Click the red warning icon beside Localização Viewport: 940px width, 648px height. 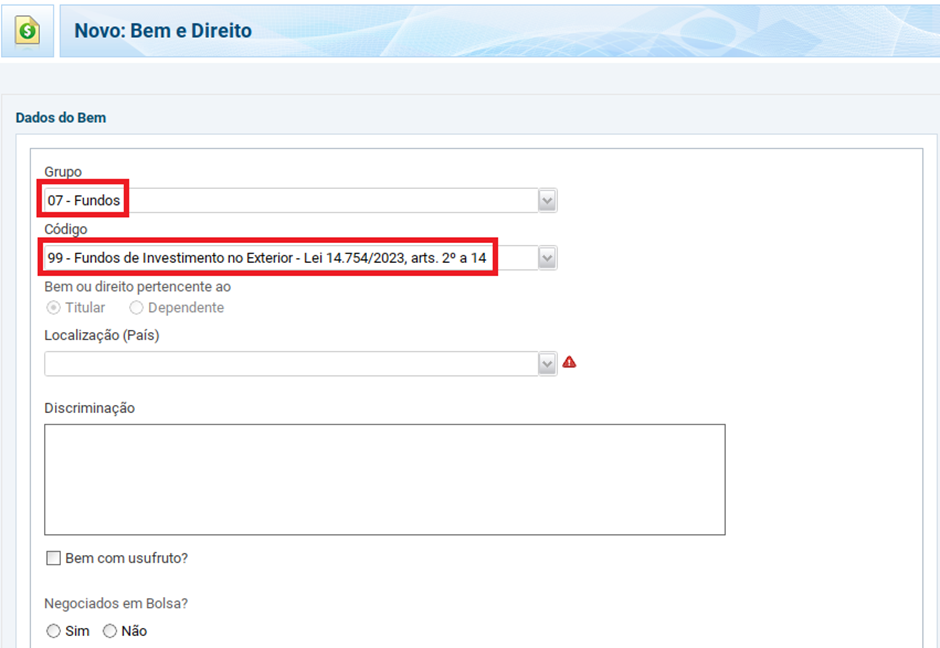coord(569,362)
